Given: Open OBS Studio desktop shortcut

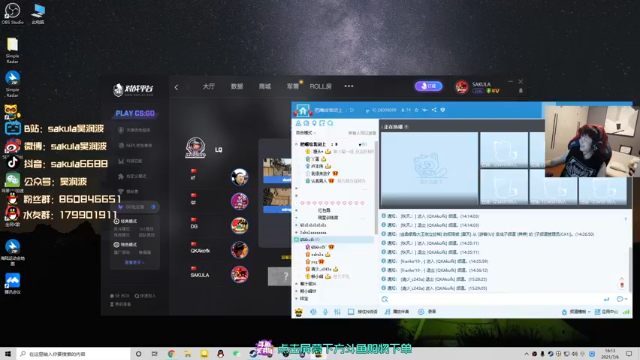Looking at the screenshot, I should click(x=12, y=13).
